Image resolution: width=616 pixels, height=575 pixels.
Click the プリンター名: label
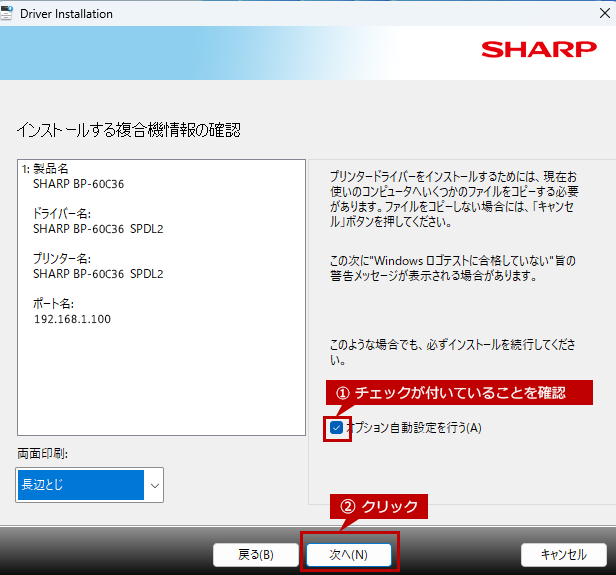point(62,258)
